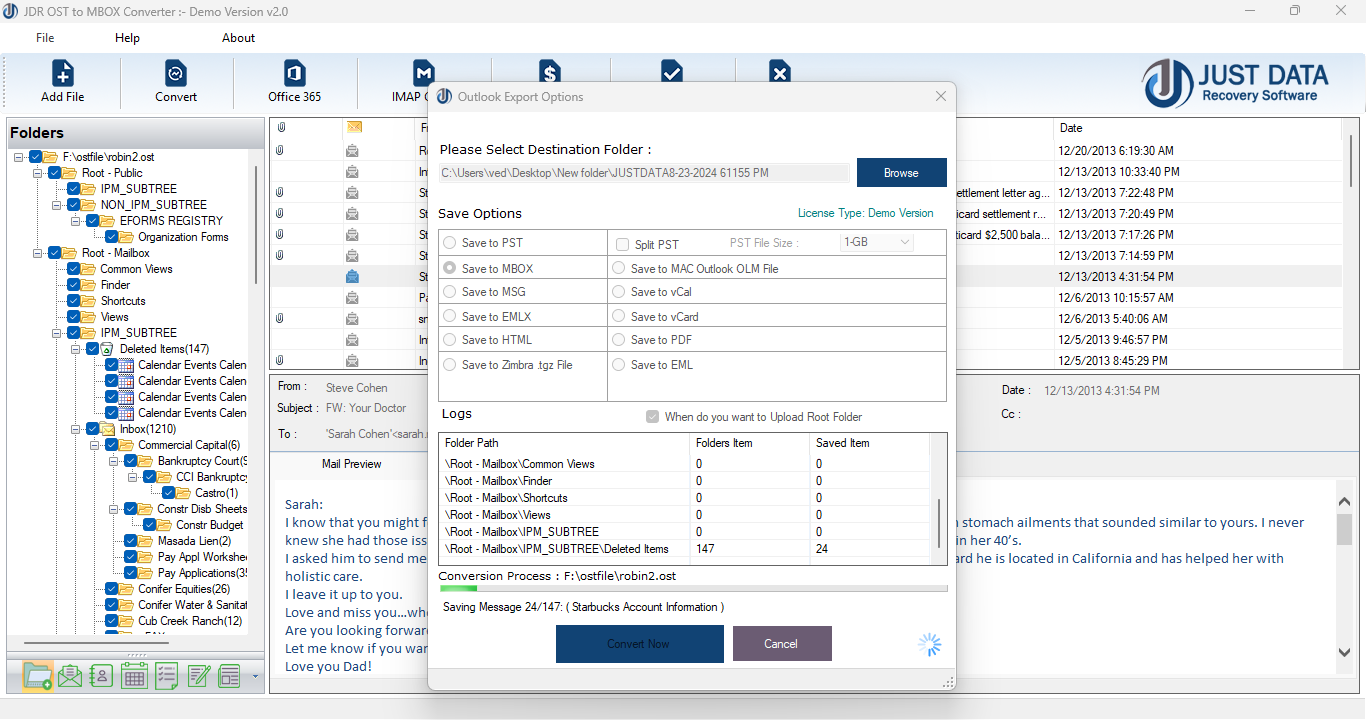Image resolution: width=1366 pixels, height=720 pixels.
Task: Click the IMAP toolbar icon
Action: click(424, 72)
